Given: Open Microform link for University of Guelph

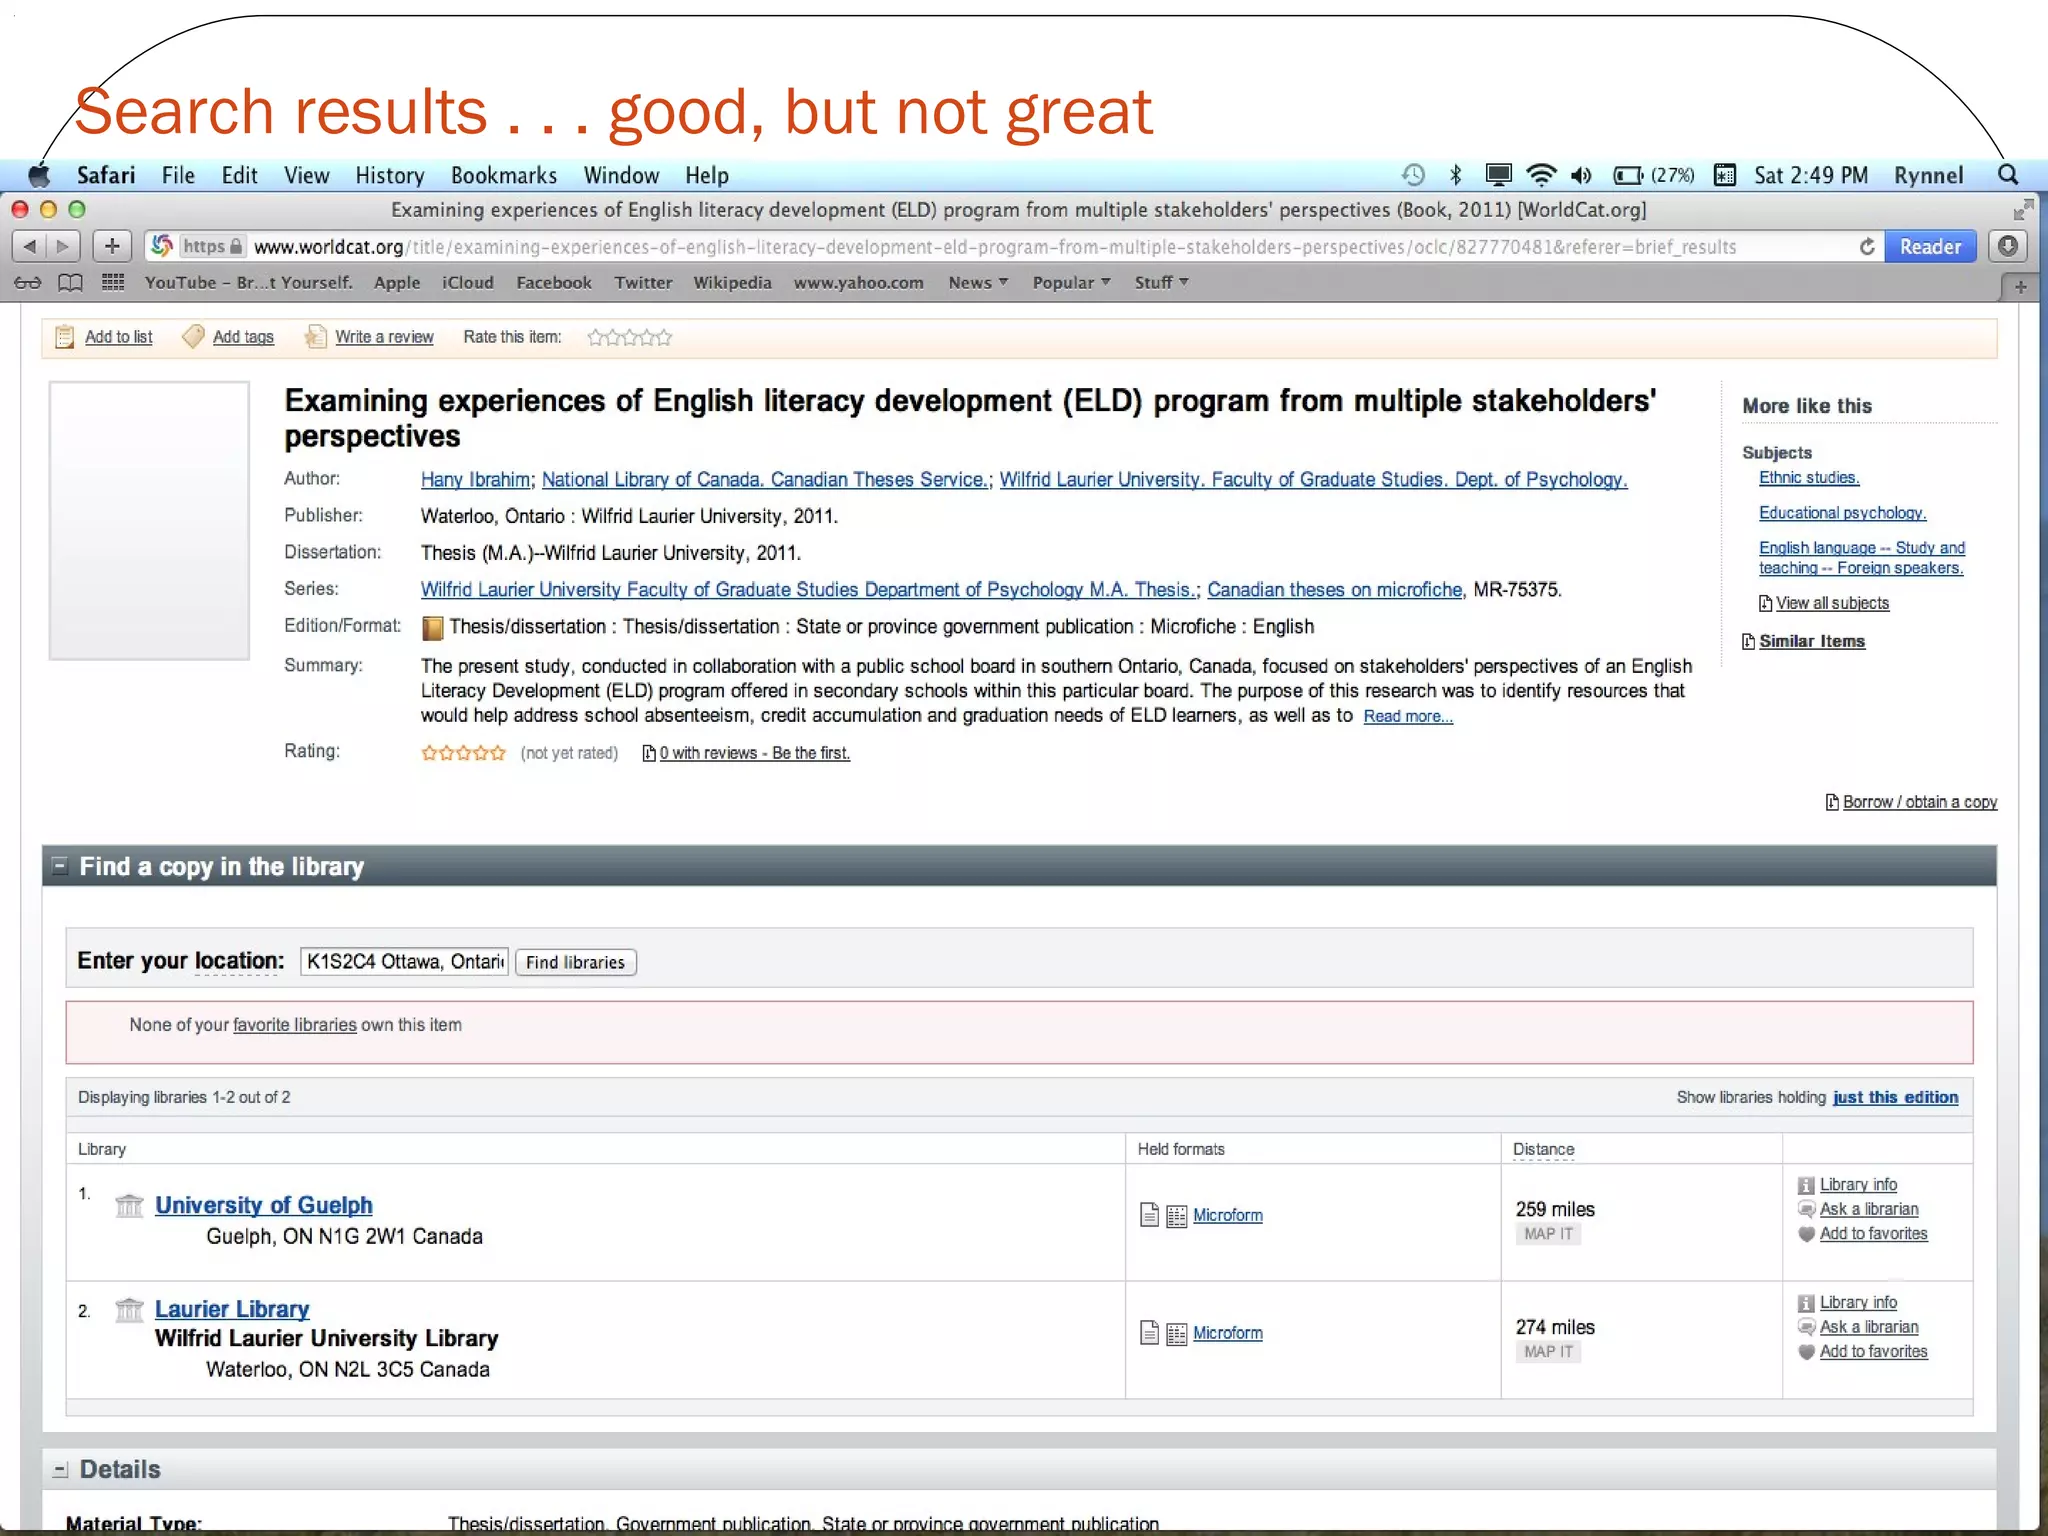Looking at the screenshot, I should point(1227,1215).
